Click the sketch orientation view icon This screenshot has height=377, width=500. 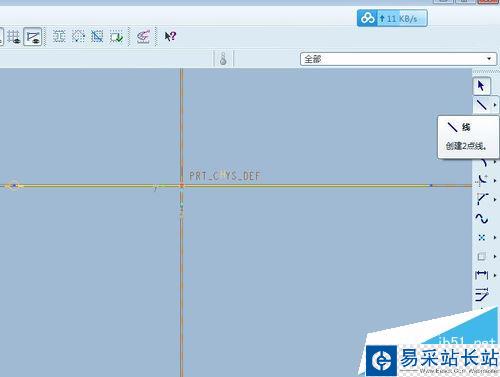[144, 36]
